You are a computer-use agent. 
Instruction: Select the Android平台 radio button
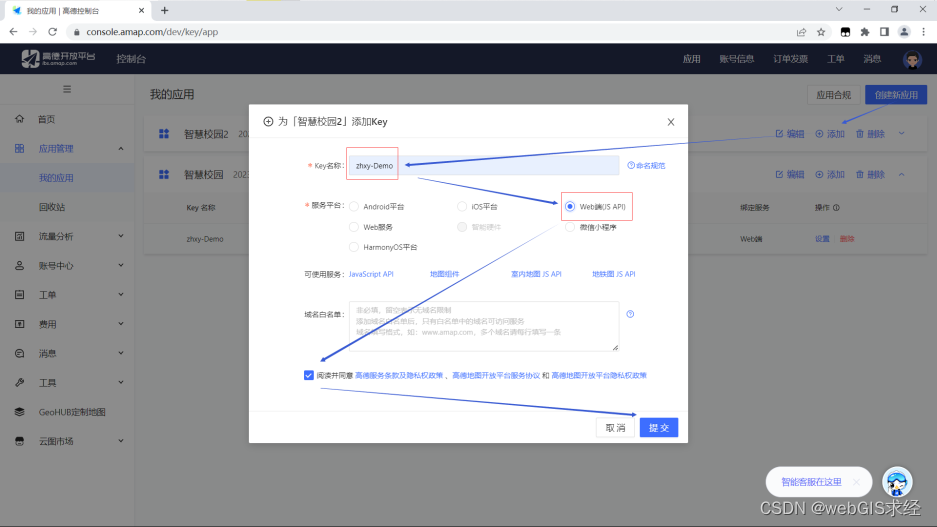pyautogui.click(x=354, y=207)
